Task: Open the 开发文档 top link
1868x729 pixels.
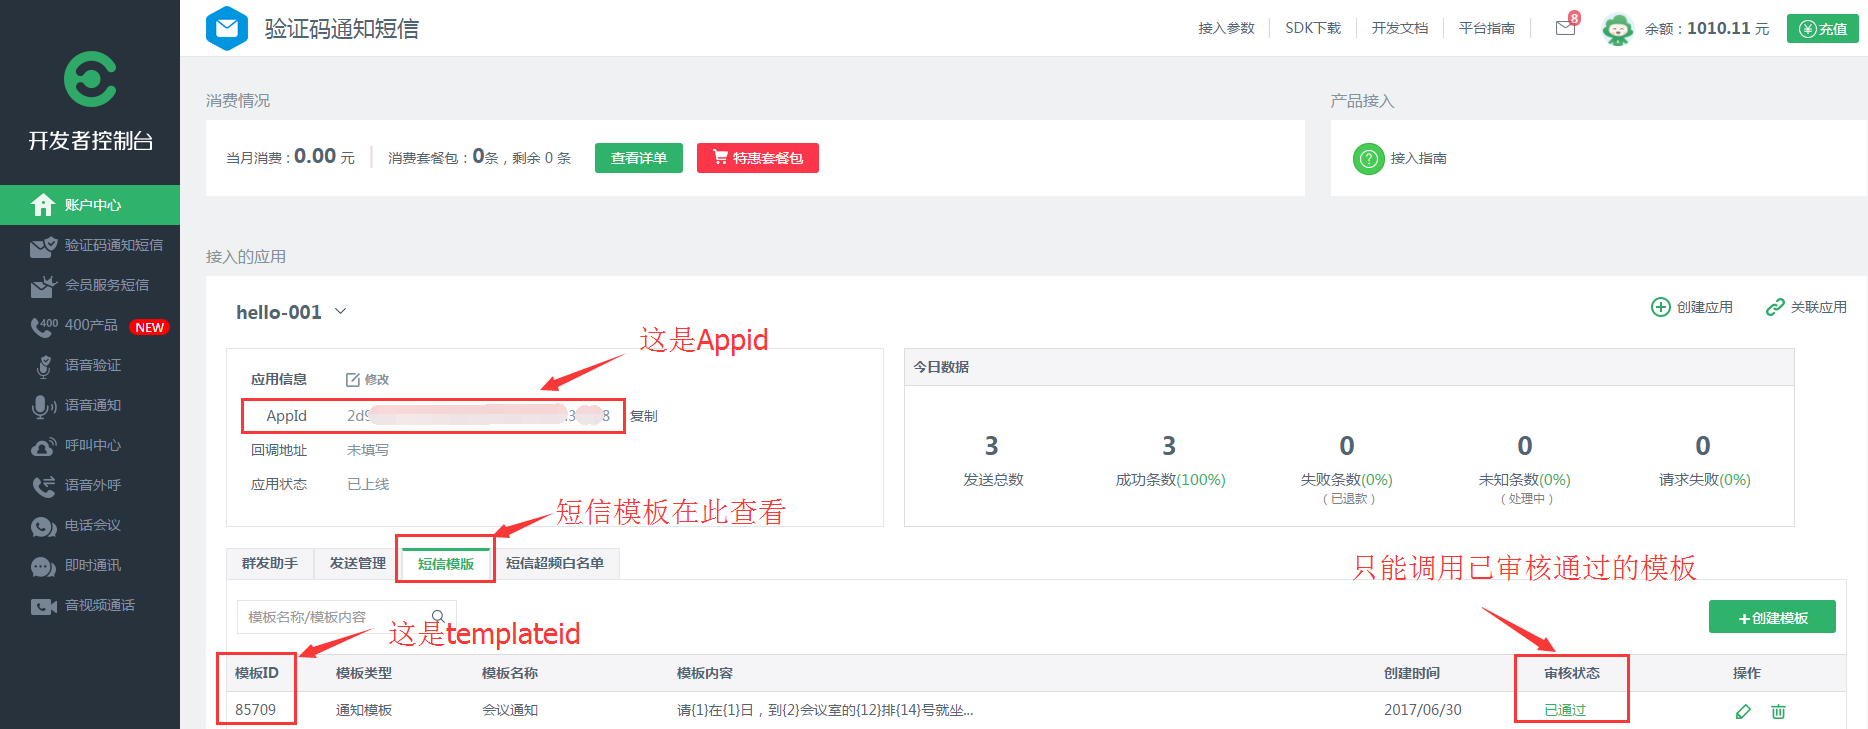Action: 1400,28
